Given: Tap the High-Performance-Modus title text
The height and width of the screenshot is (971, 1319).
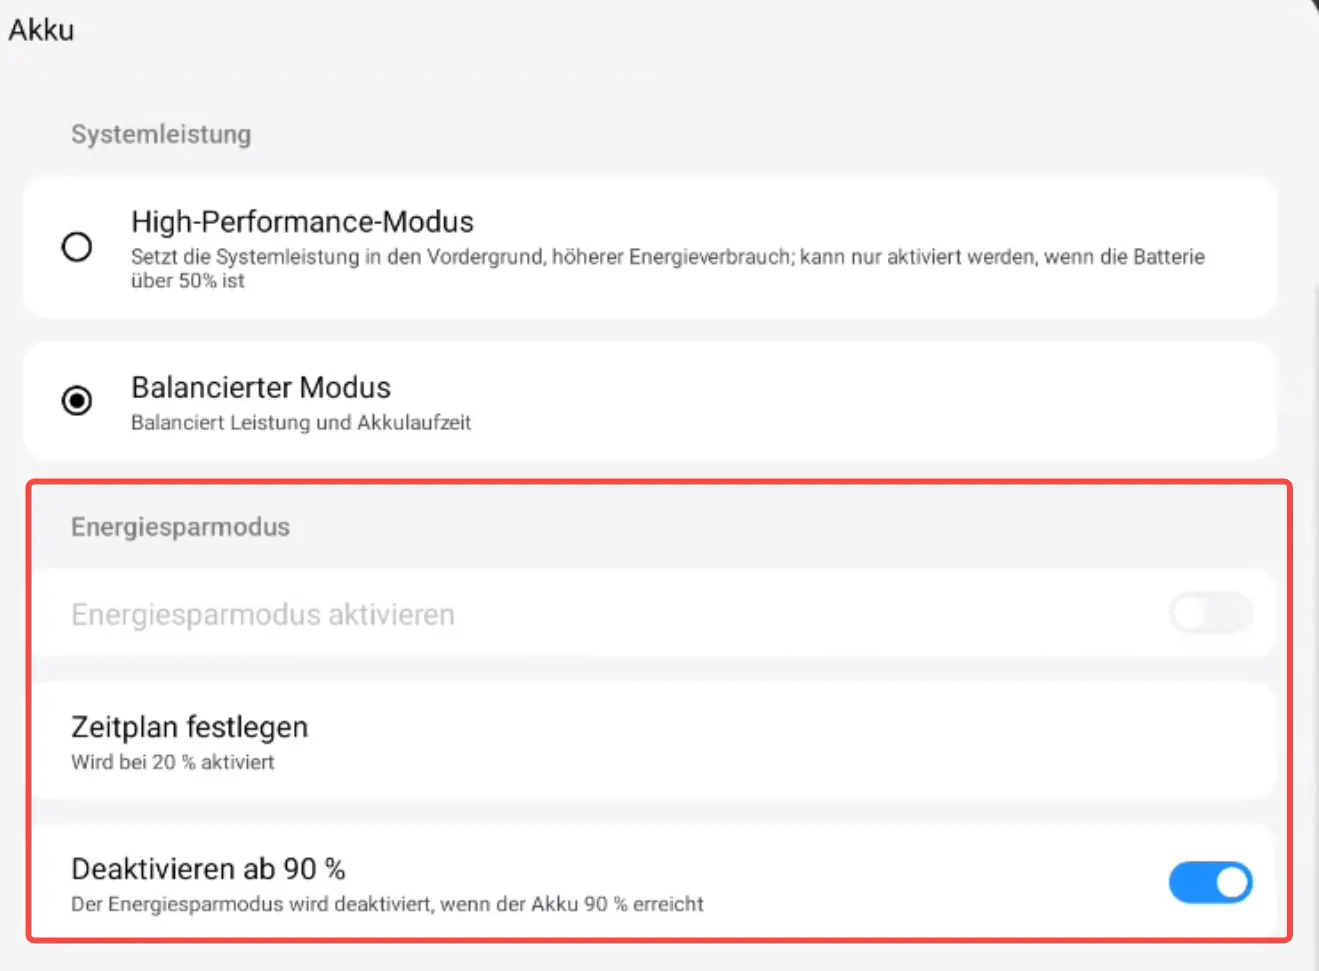Looking at the screenshot, I should click(x=302, y=221).
